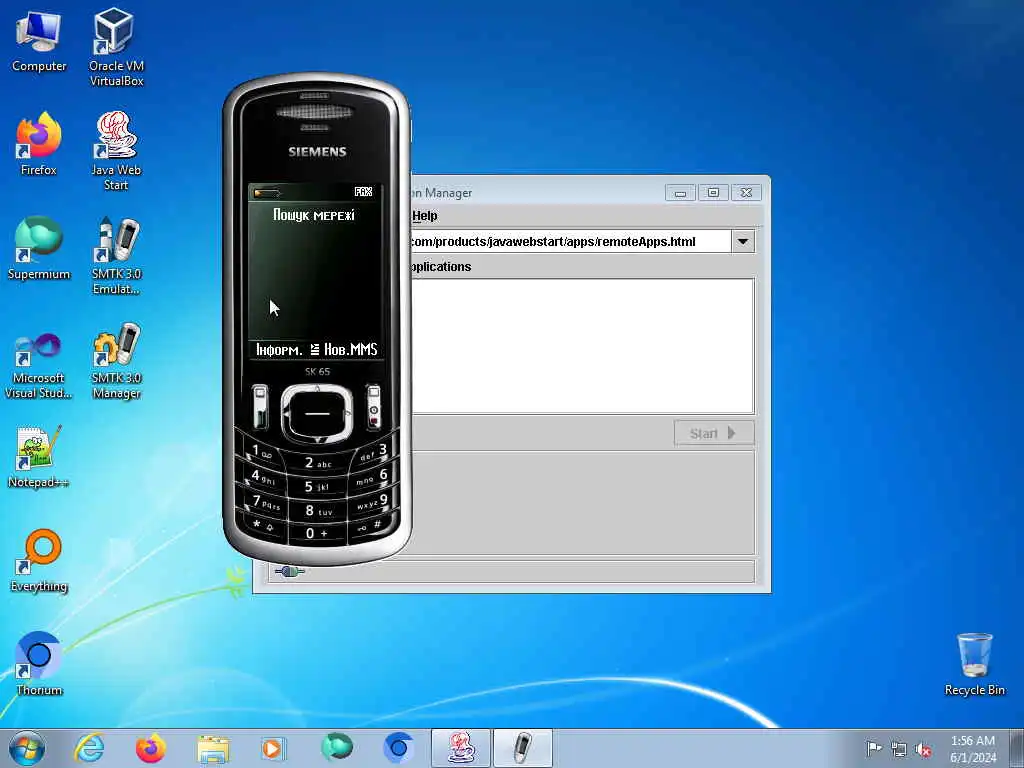The height and width of the screenshot is (768, 1024).
Task: Click the Show desktop strip at the taskbar's end
Action: pyautogui.click(x=1017, y=748)
